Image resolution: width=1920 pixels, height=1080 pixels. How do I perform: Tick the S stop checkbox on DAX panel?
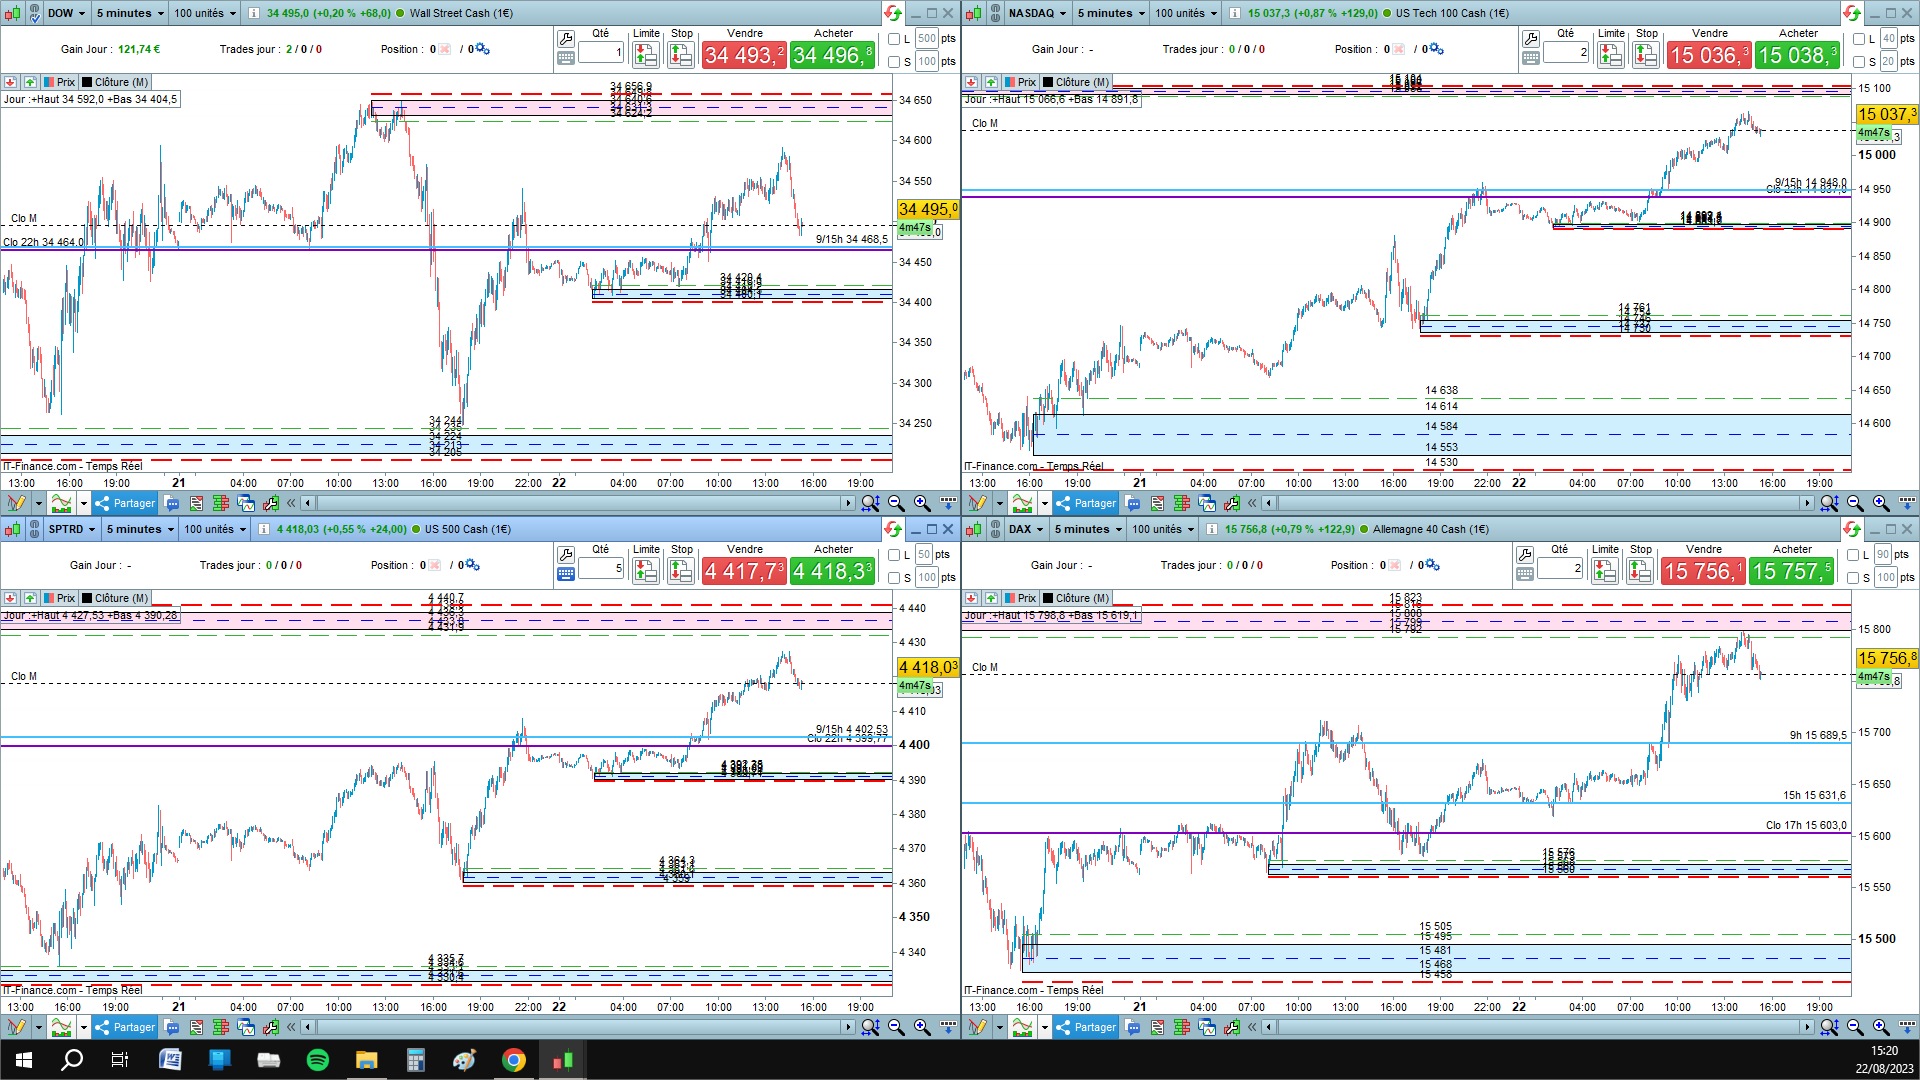1855,578
